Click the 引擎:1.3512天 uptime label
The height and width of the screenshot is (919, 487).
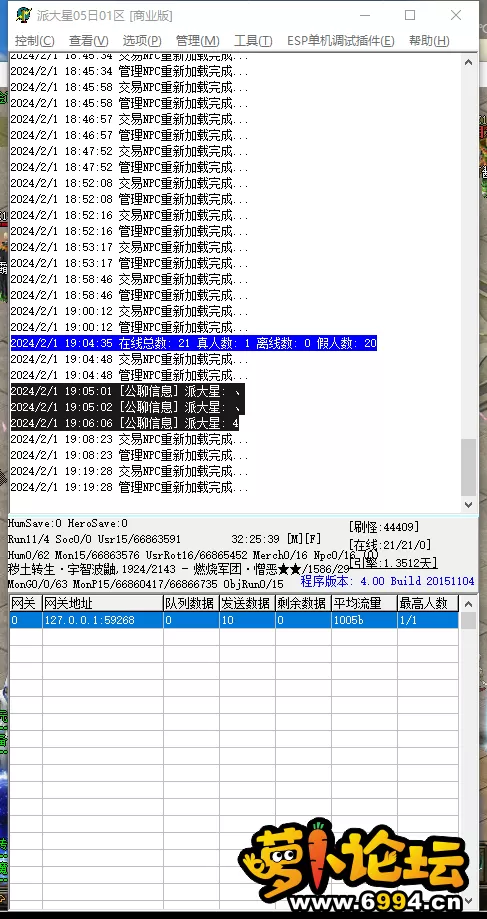click(393, 563)
